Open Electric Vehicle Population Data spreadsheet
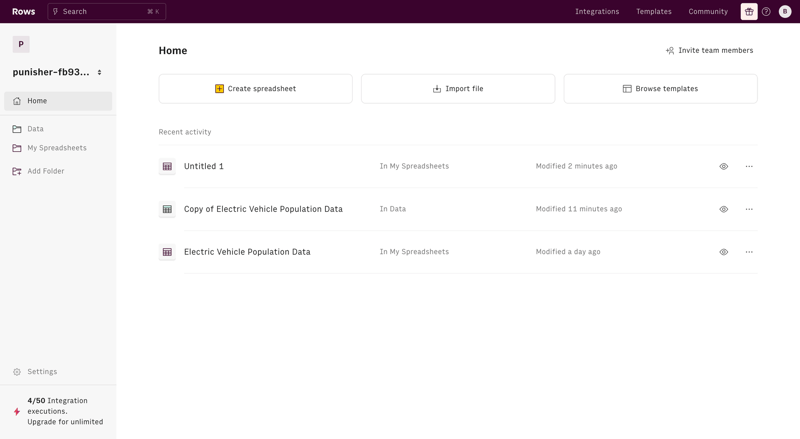 [x=247, y=252]
